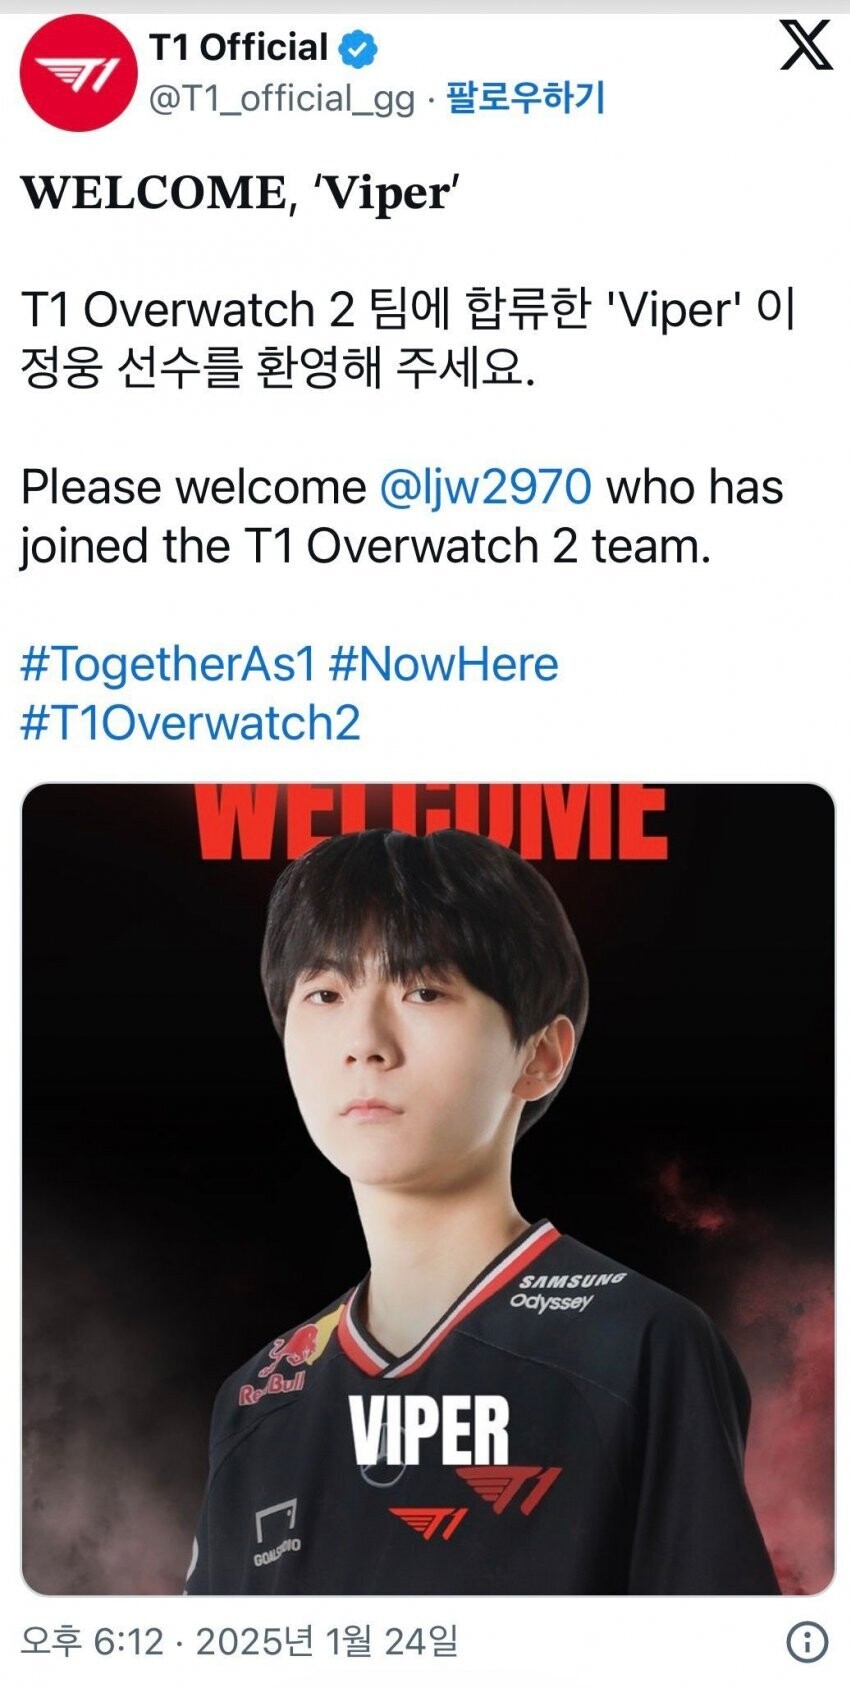Tap the X logo at top right
This screenshot has height=1688, width=850.
(x=806, y=45)
